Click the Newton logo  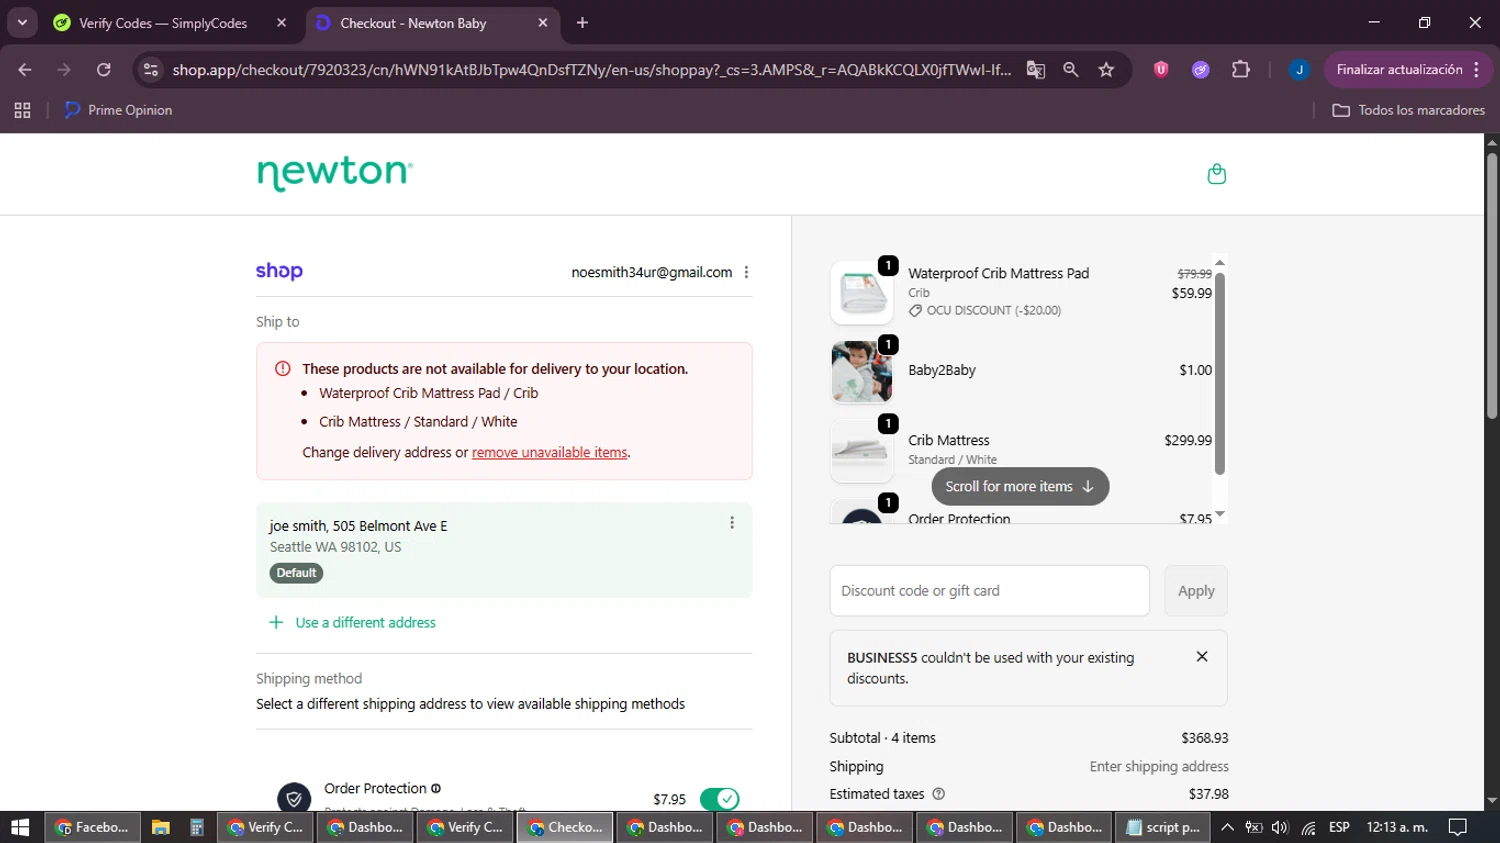tap(335, 174)
